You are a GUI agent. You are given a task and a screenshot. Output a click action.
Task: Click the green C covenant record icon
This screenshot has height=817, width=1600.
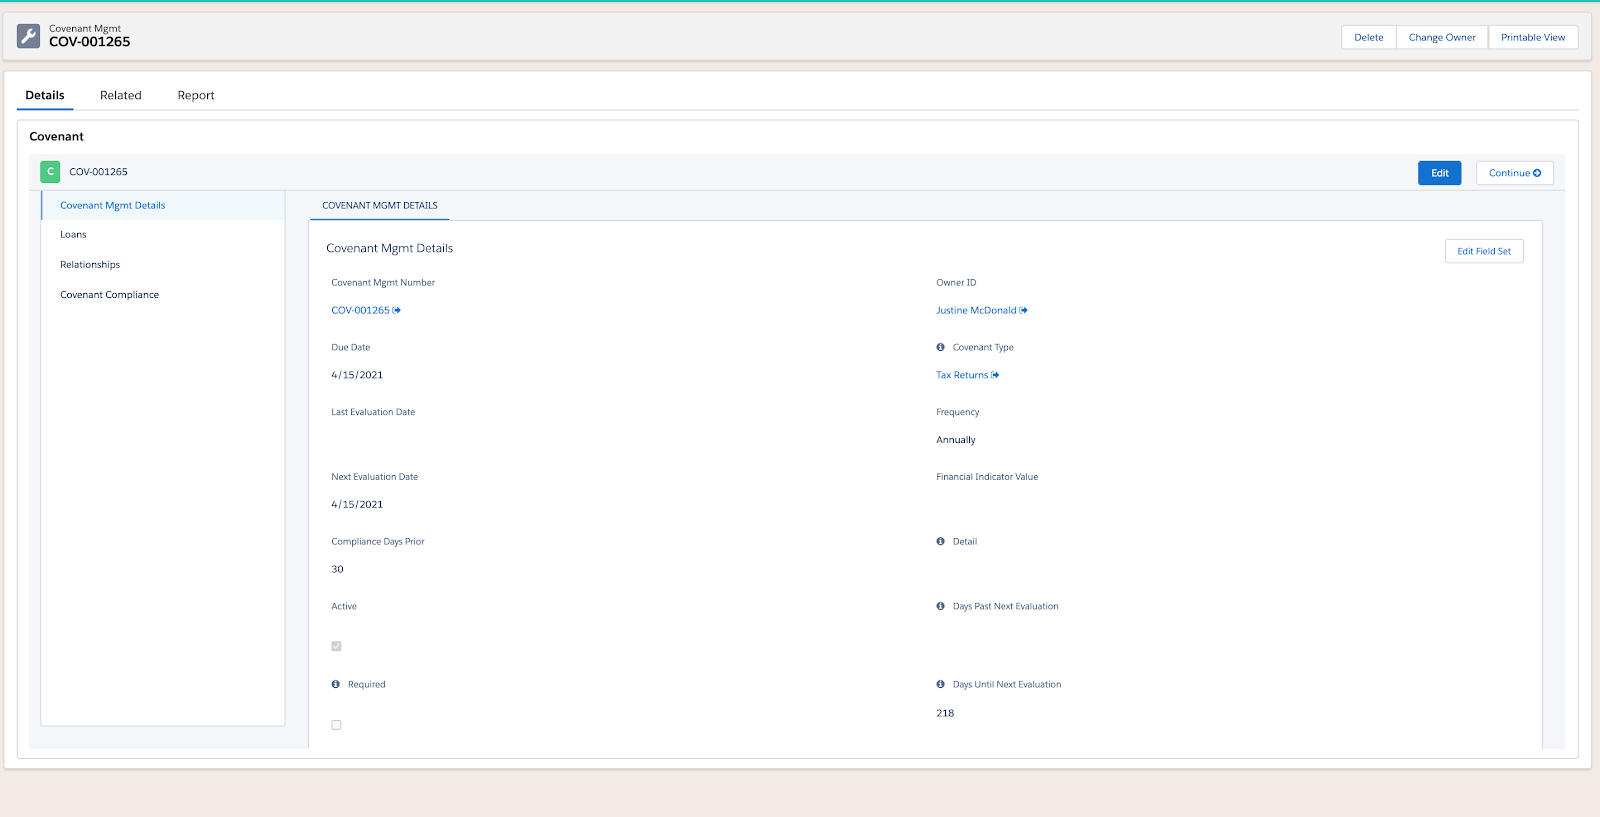click(50, 172)
